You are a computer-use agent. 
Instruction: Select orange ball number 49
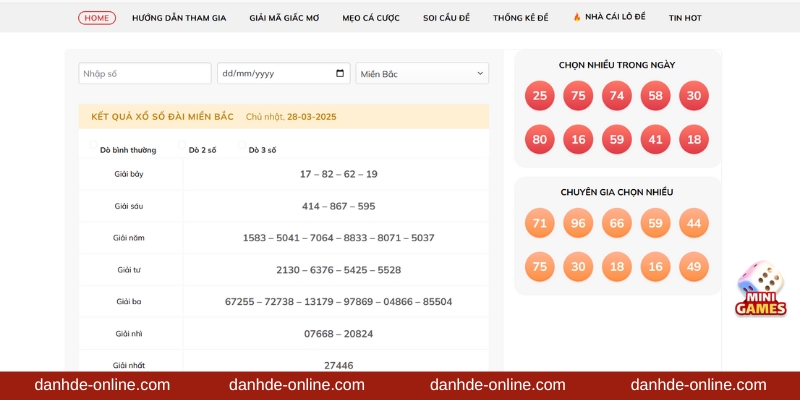[x=694, y=266]
